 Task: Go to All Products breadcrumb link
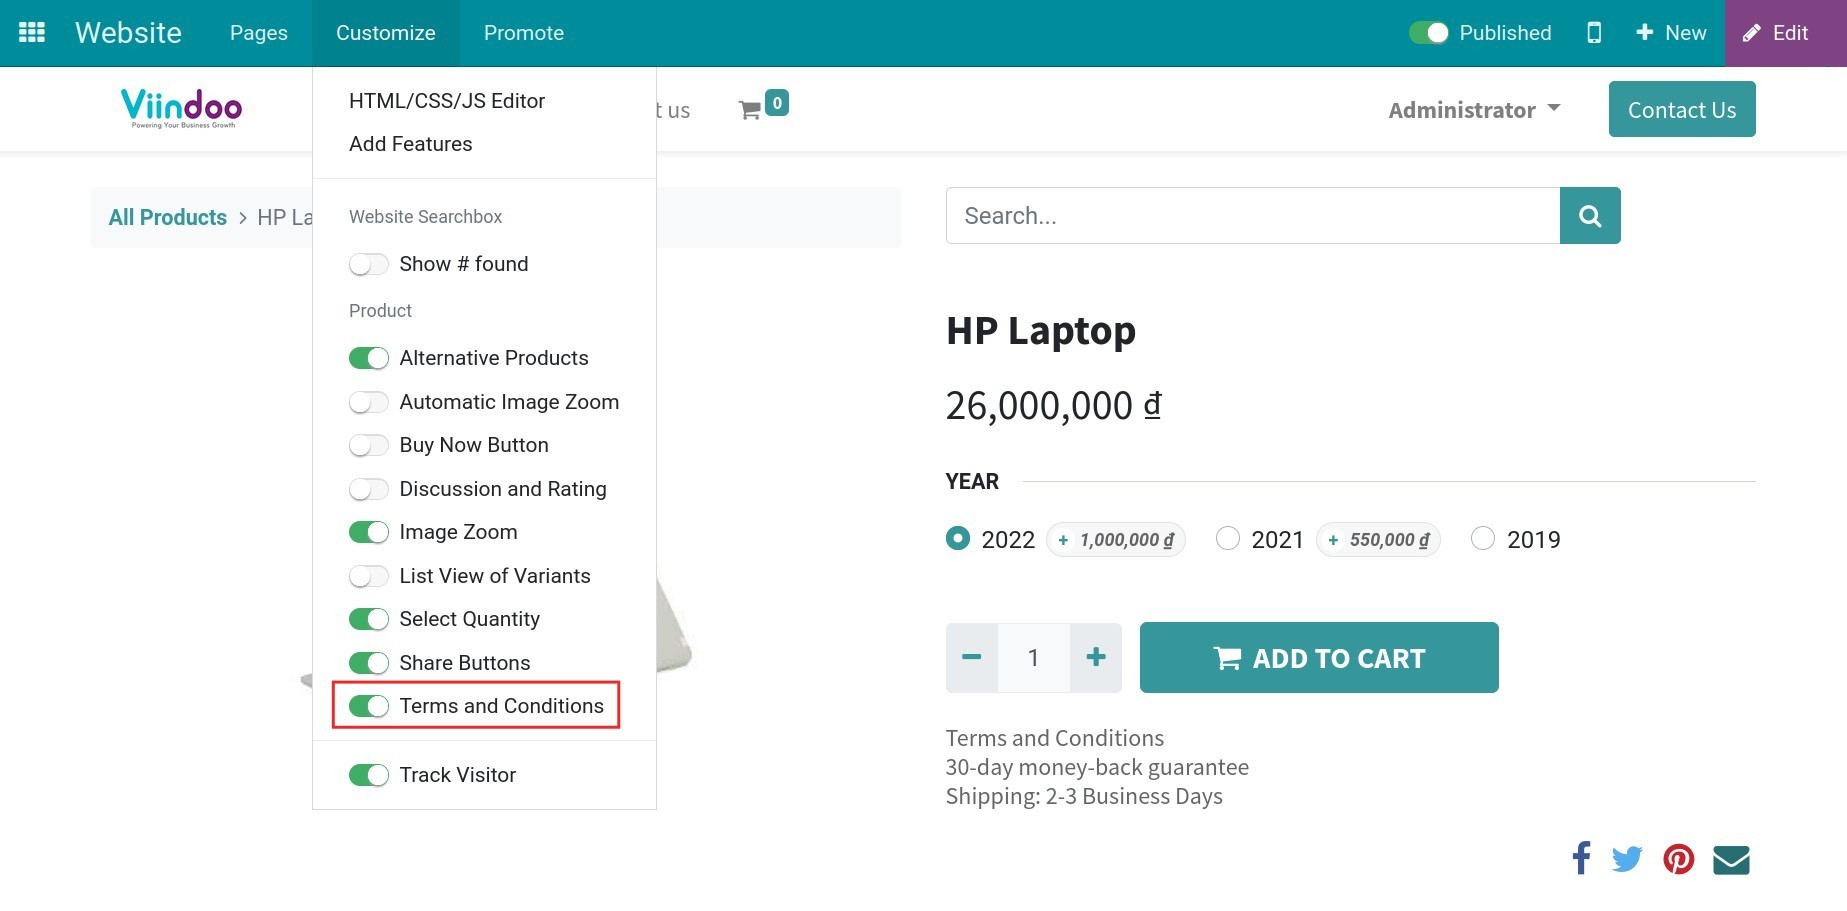168,218
